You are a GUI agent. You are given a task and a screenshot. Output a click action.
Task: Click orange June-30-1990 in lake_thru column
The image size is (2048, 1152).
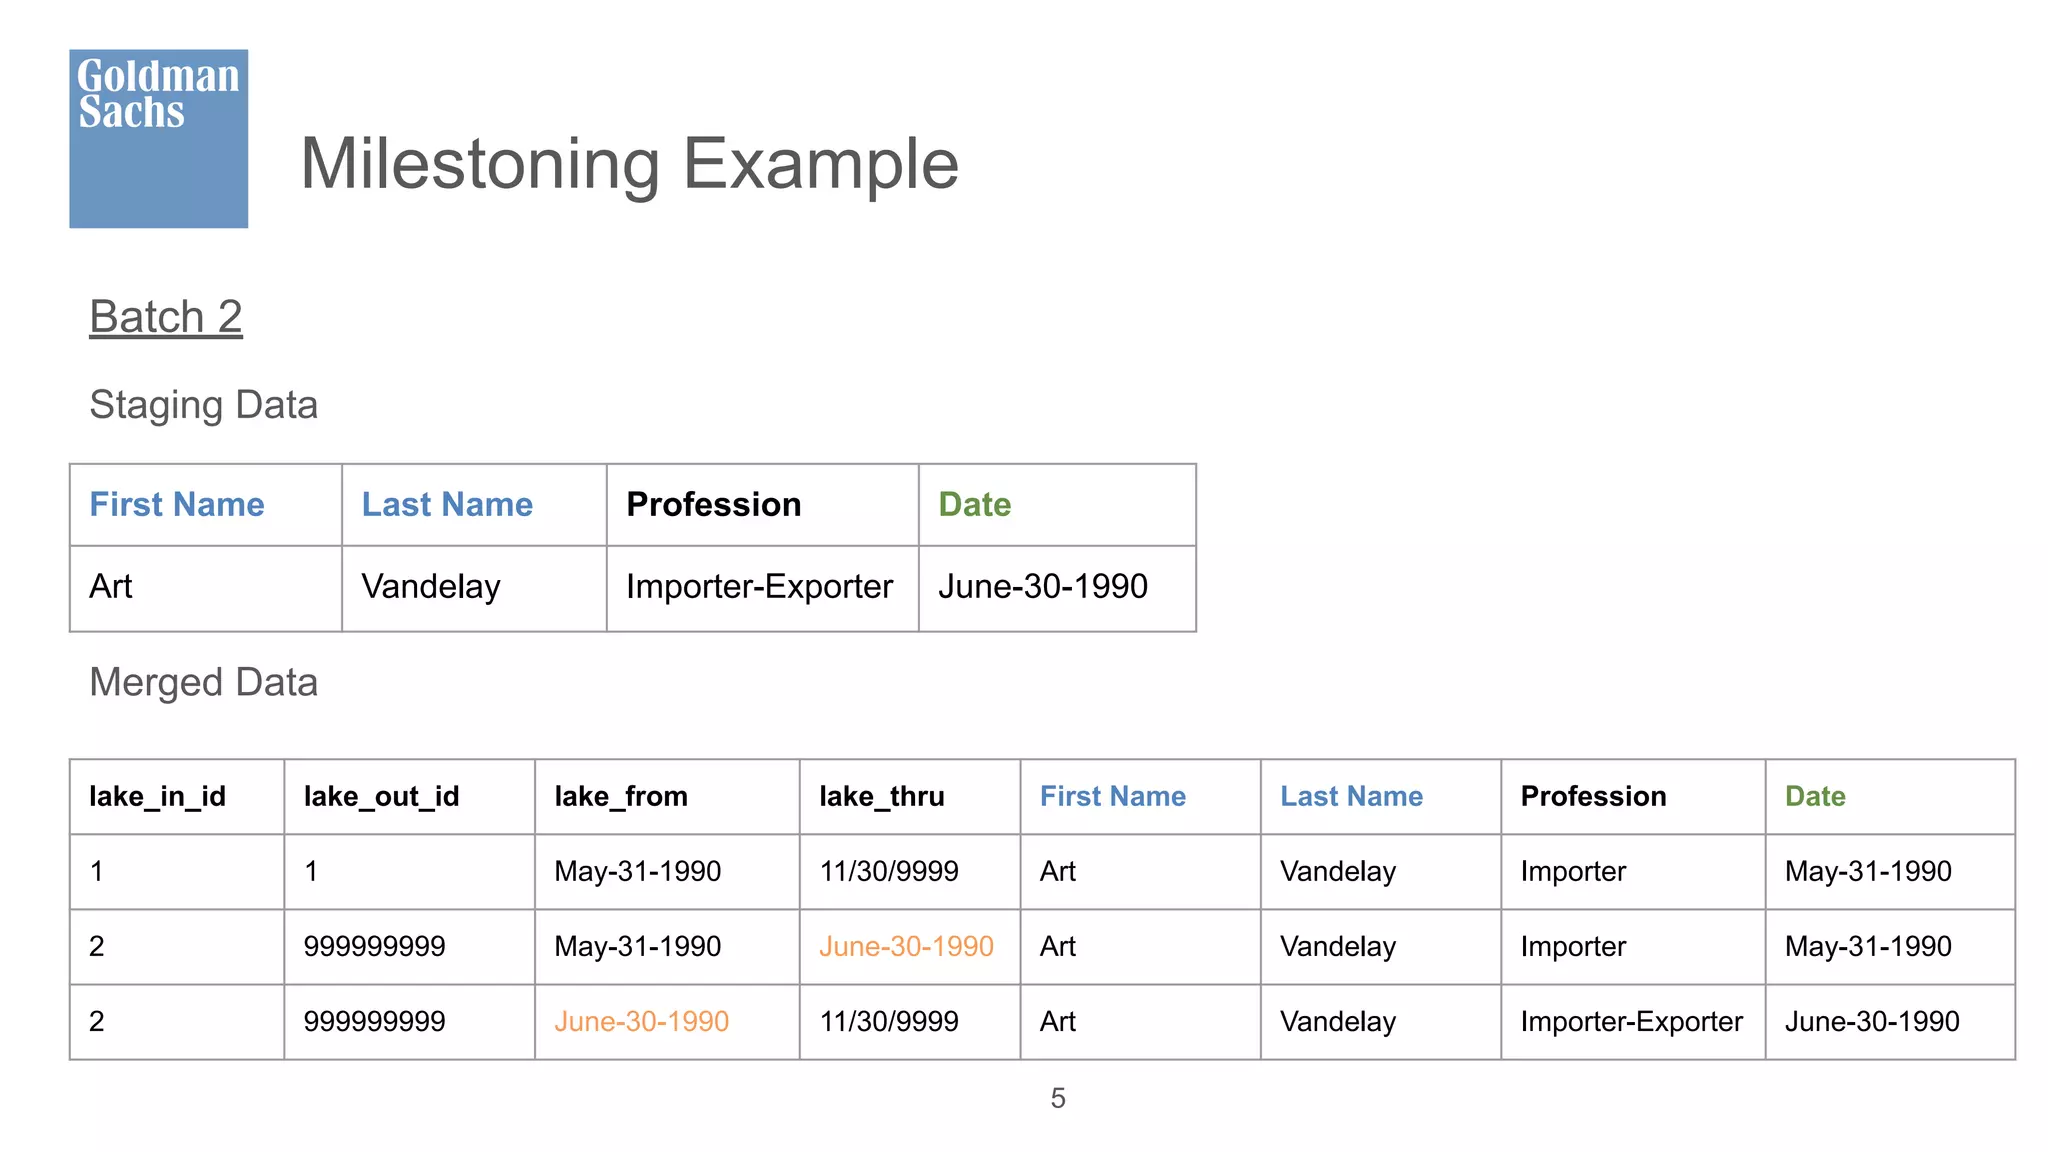906,947
